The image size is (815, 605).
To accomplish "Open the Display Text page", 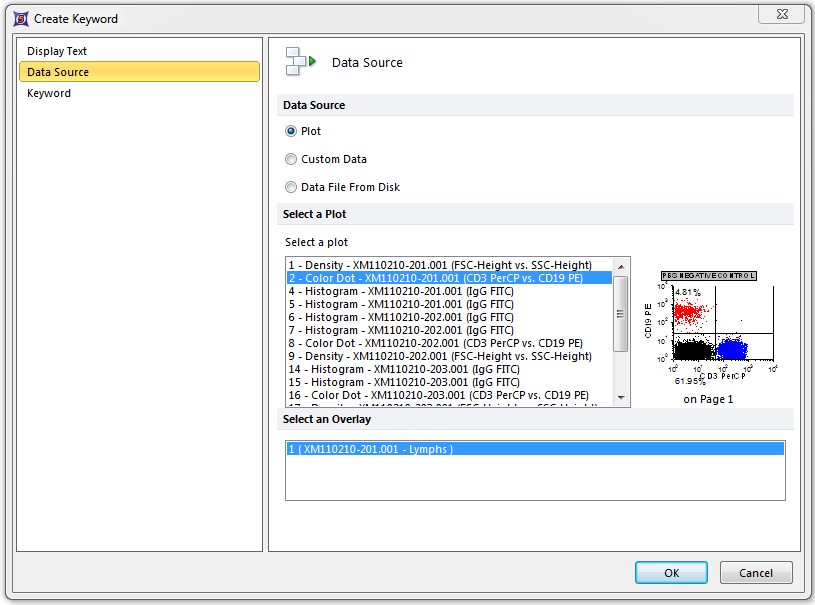I will (57, 51).
